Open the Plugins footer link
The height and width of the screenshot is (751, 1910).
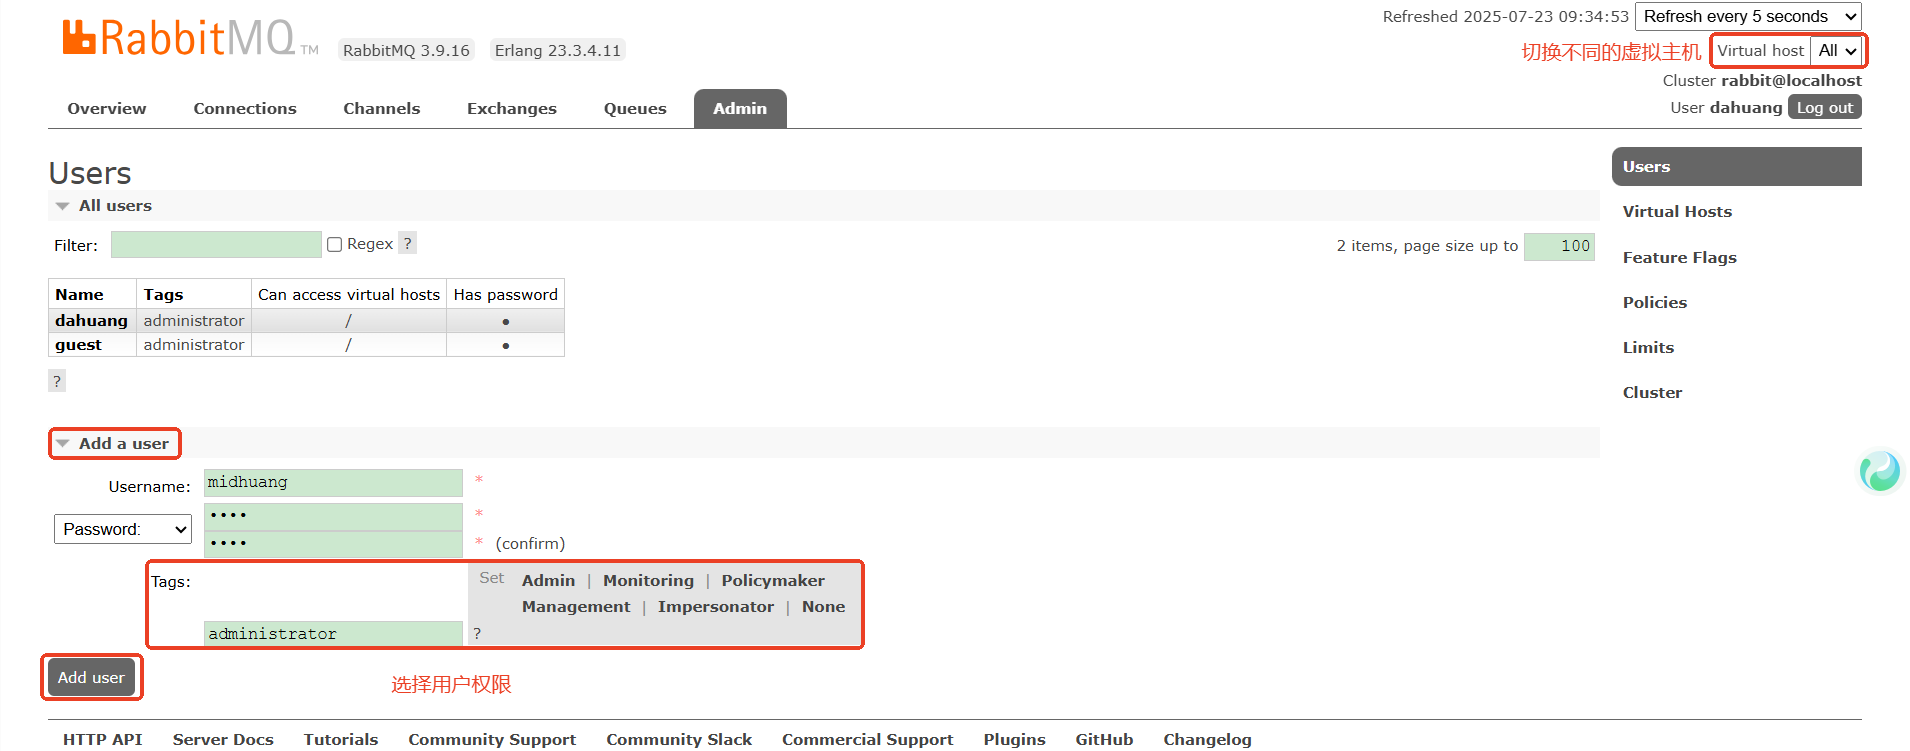click(x=1014, y=739)
